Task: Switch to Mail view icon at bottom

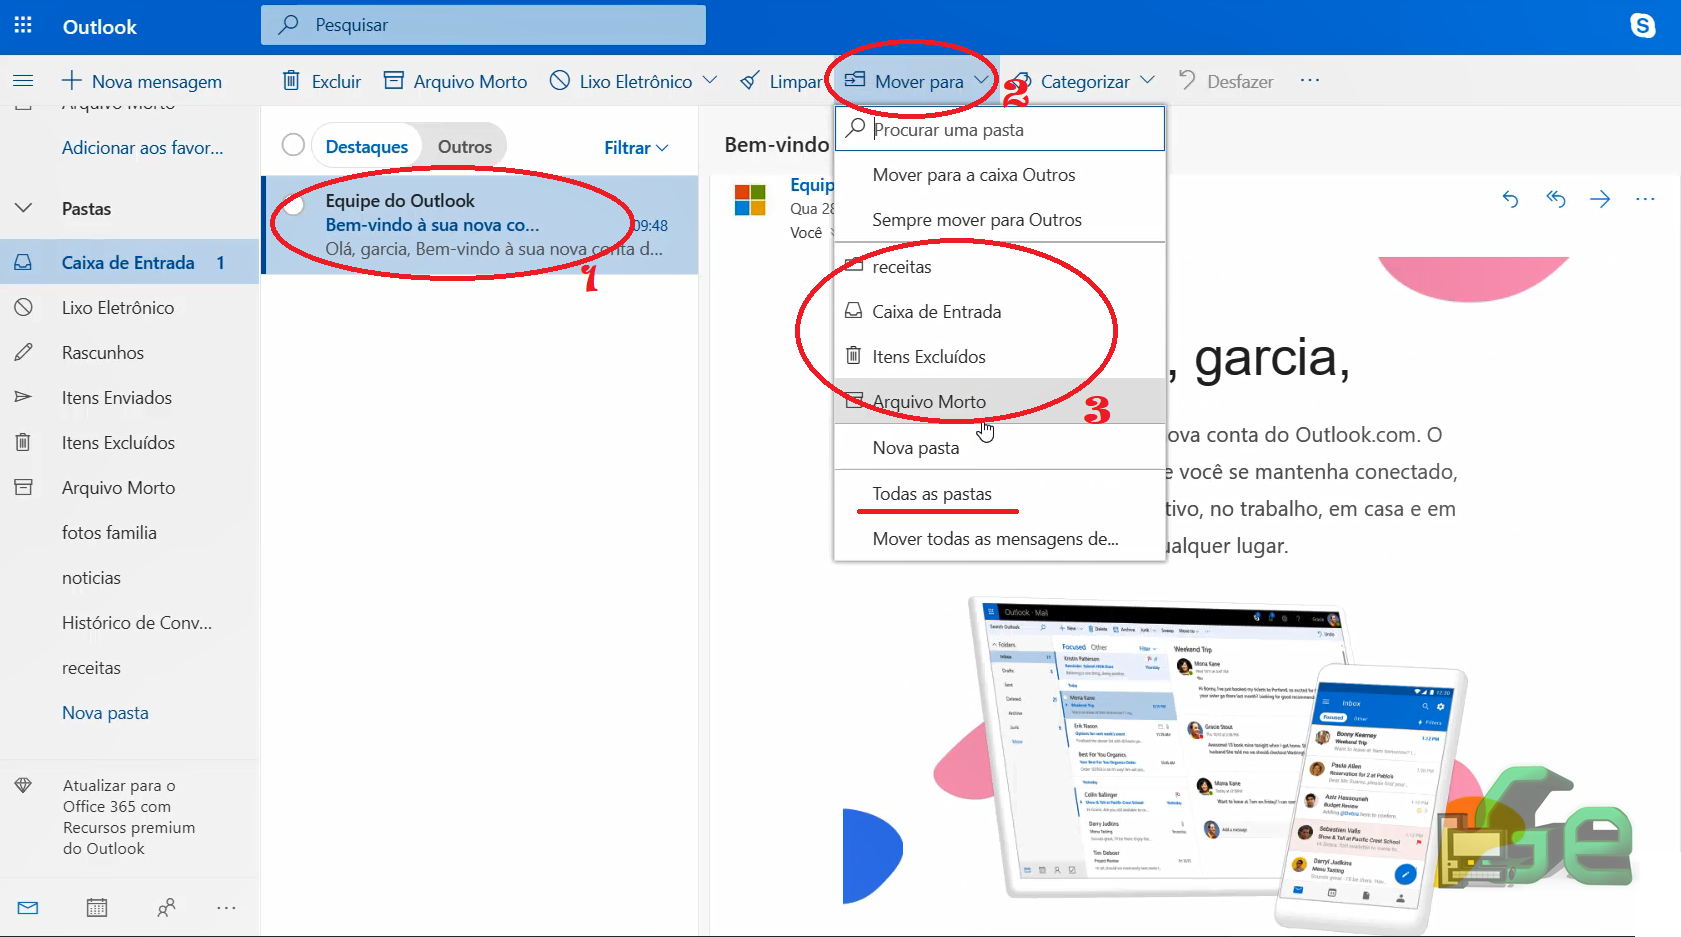Action: pos(28,907)
